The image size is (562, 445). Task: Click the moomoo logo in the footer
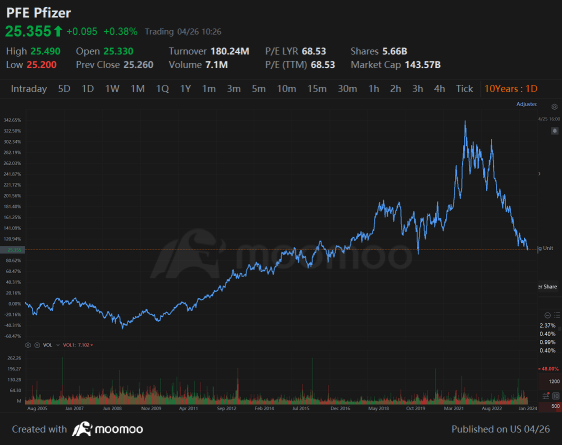point(108,429)
